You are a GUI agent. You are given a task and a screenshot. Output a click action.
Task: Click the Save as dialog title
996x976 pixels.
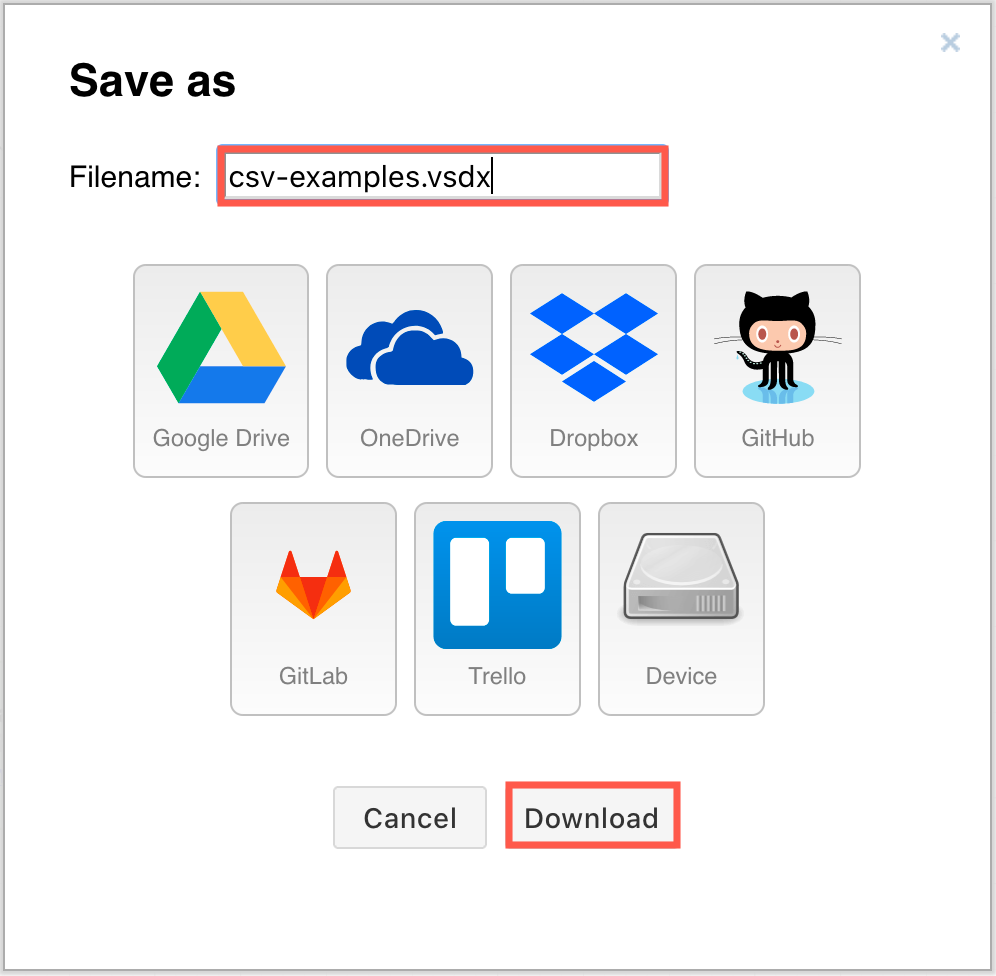point(151,80)
